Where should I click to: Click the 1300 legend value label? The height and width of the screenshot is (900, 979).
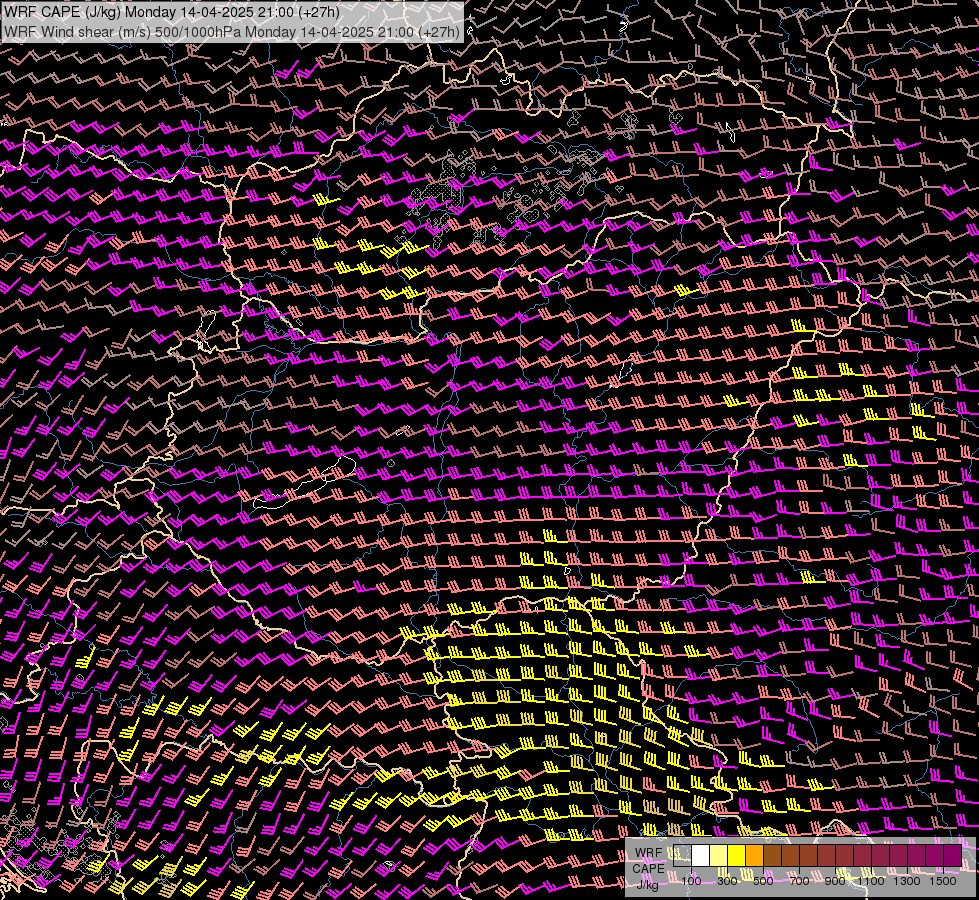(x=907, y=881)
